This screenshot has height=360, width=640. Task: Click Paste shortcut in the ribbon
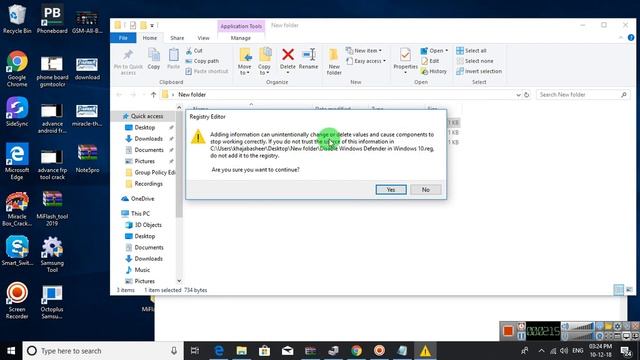point(207,71)
